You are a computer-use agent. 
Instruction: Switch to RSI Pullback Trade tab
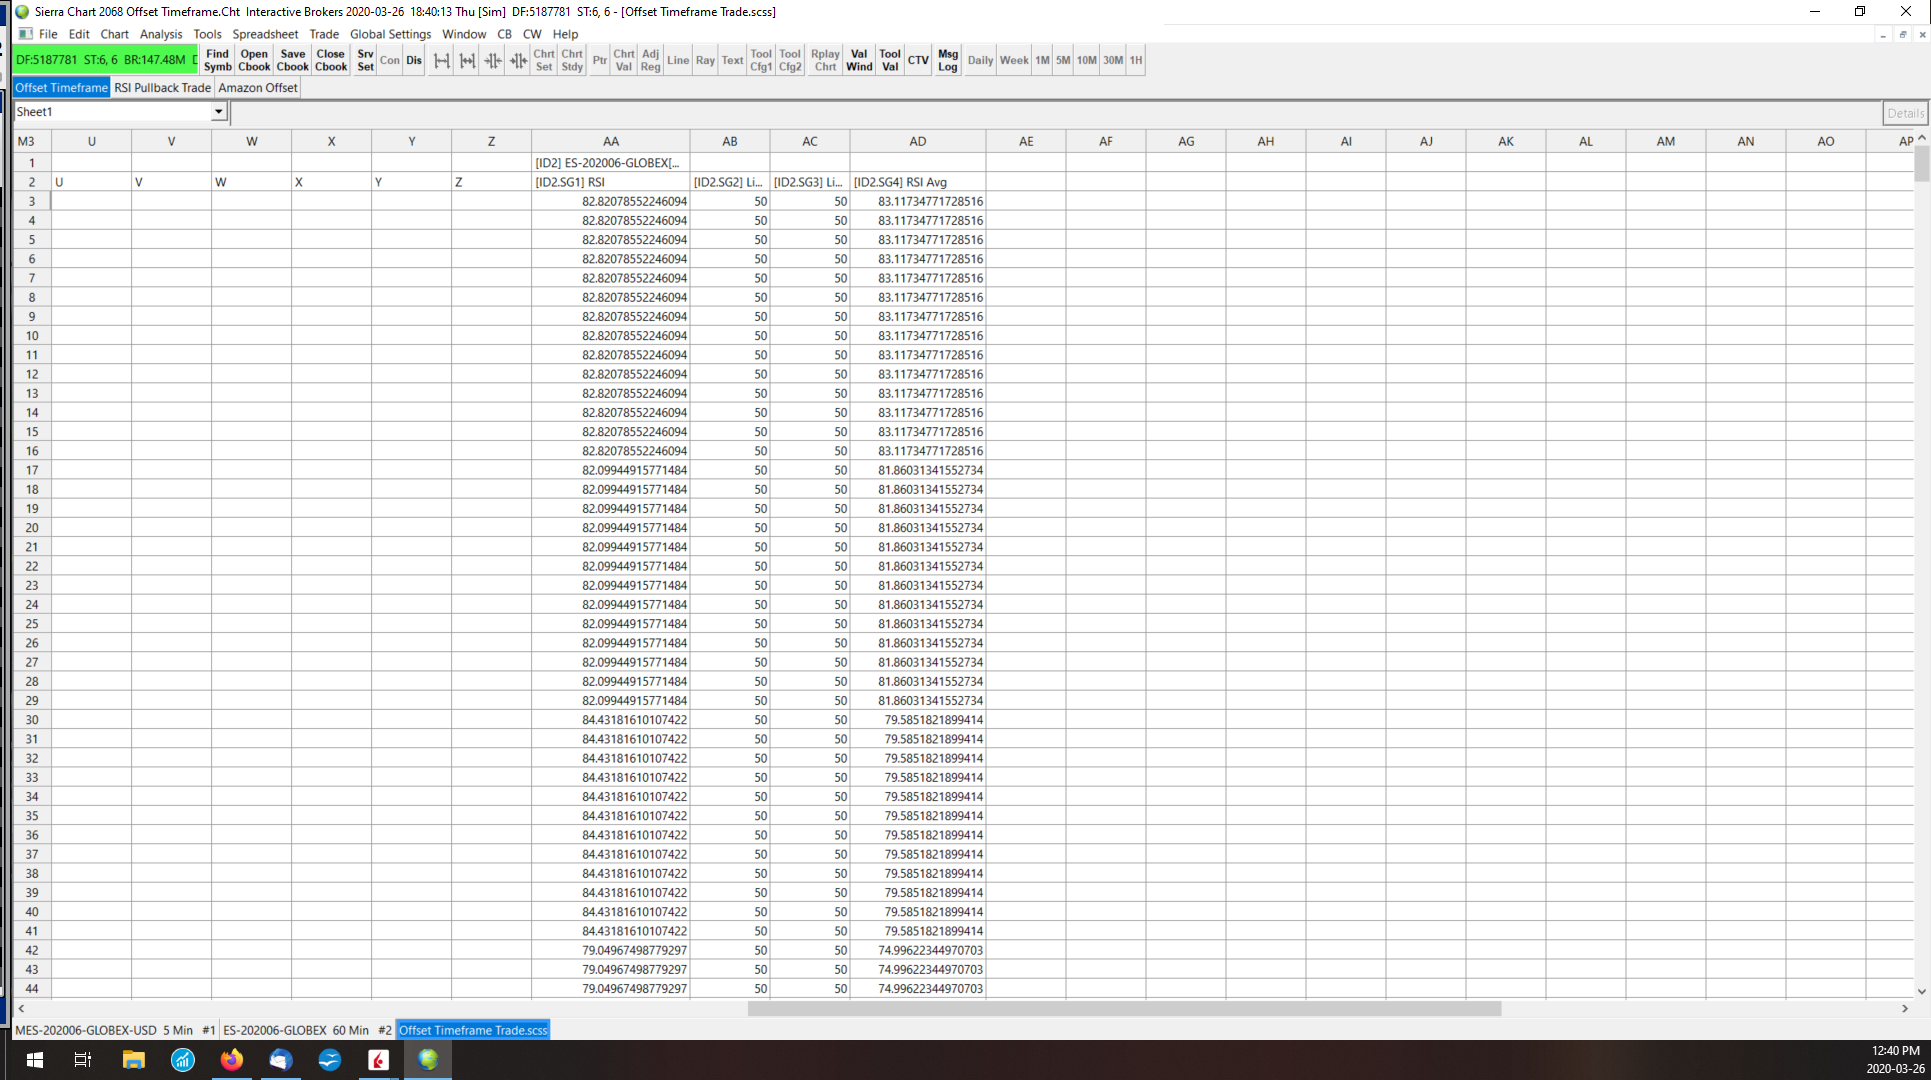162,88
